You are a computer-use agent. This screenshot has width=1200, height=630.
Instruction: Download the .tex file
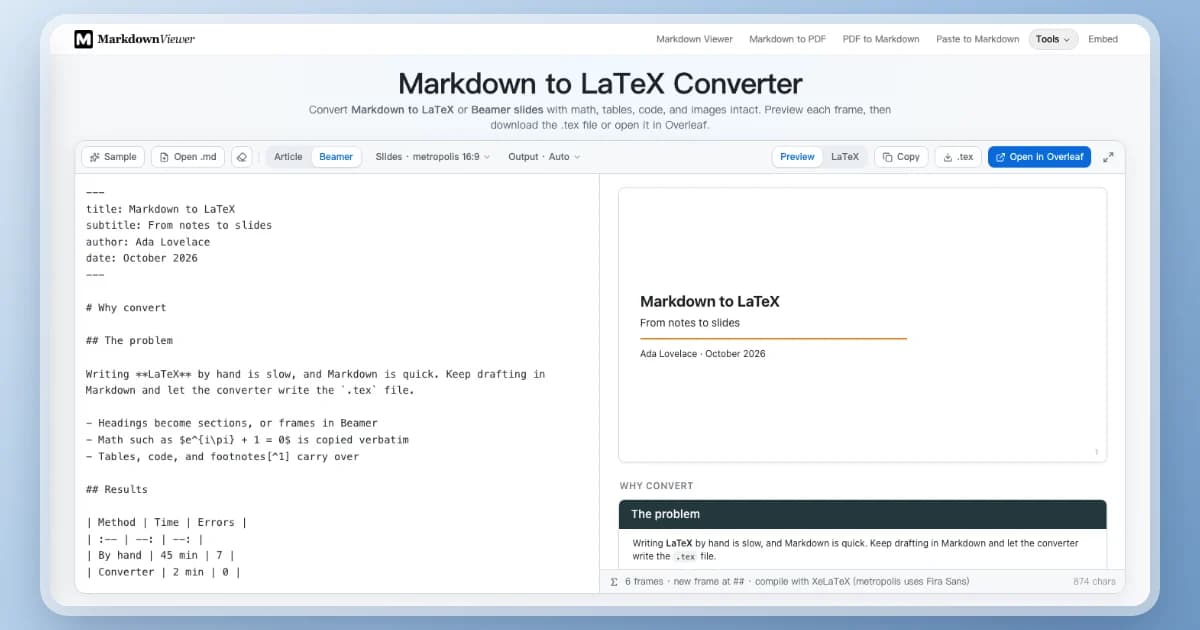(958, 157)
